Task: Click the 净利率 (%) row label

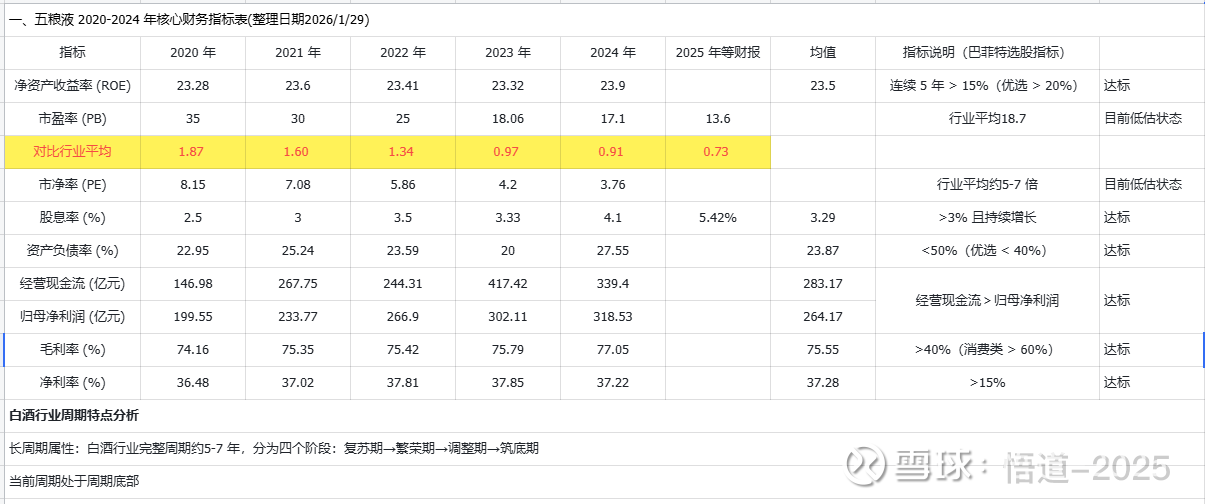Action: [x=73, y=383]
